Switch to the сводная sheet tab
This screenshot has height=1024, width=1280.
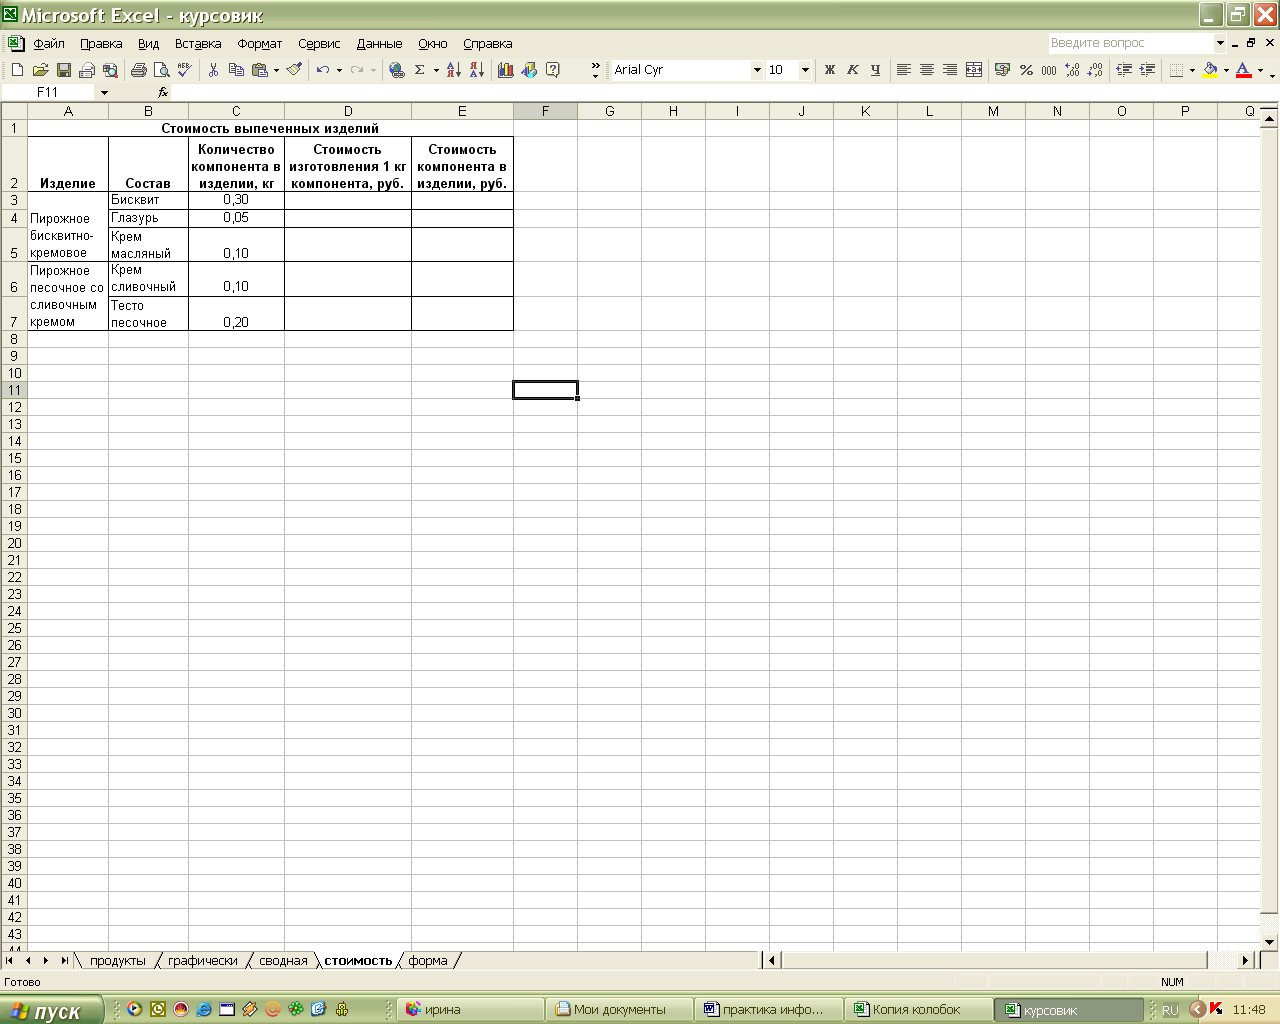pos(283,961)
